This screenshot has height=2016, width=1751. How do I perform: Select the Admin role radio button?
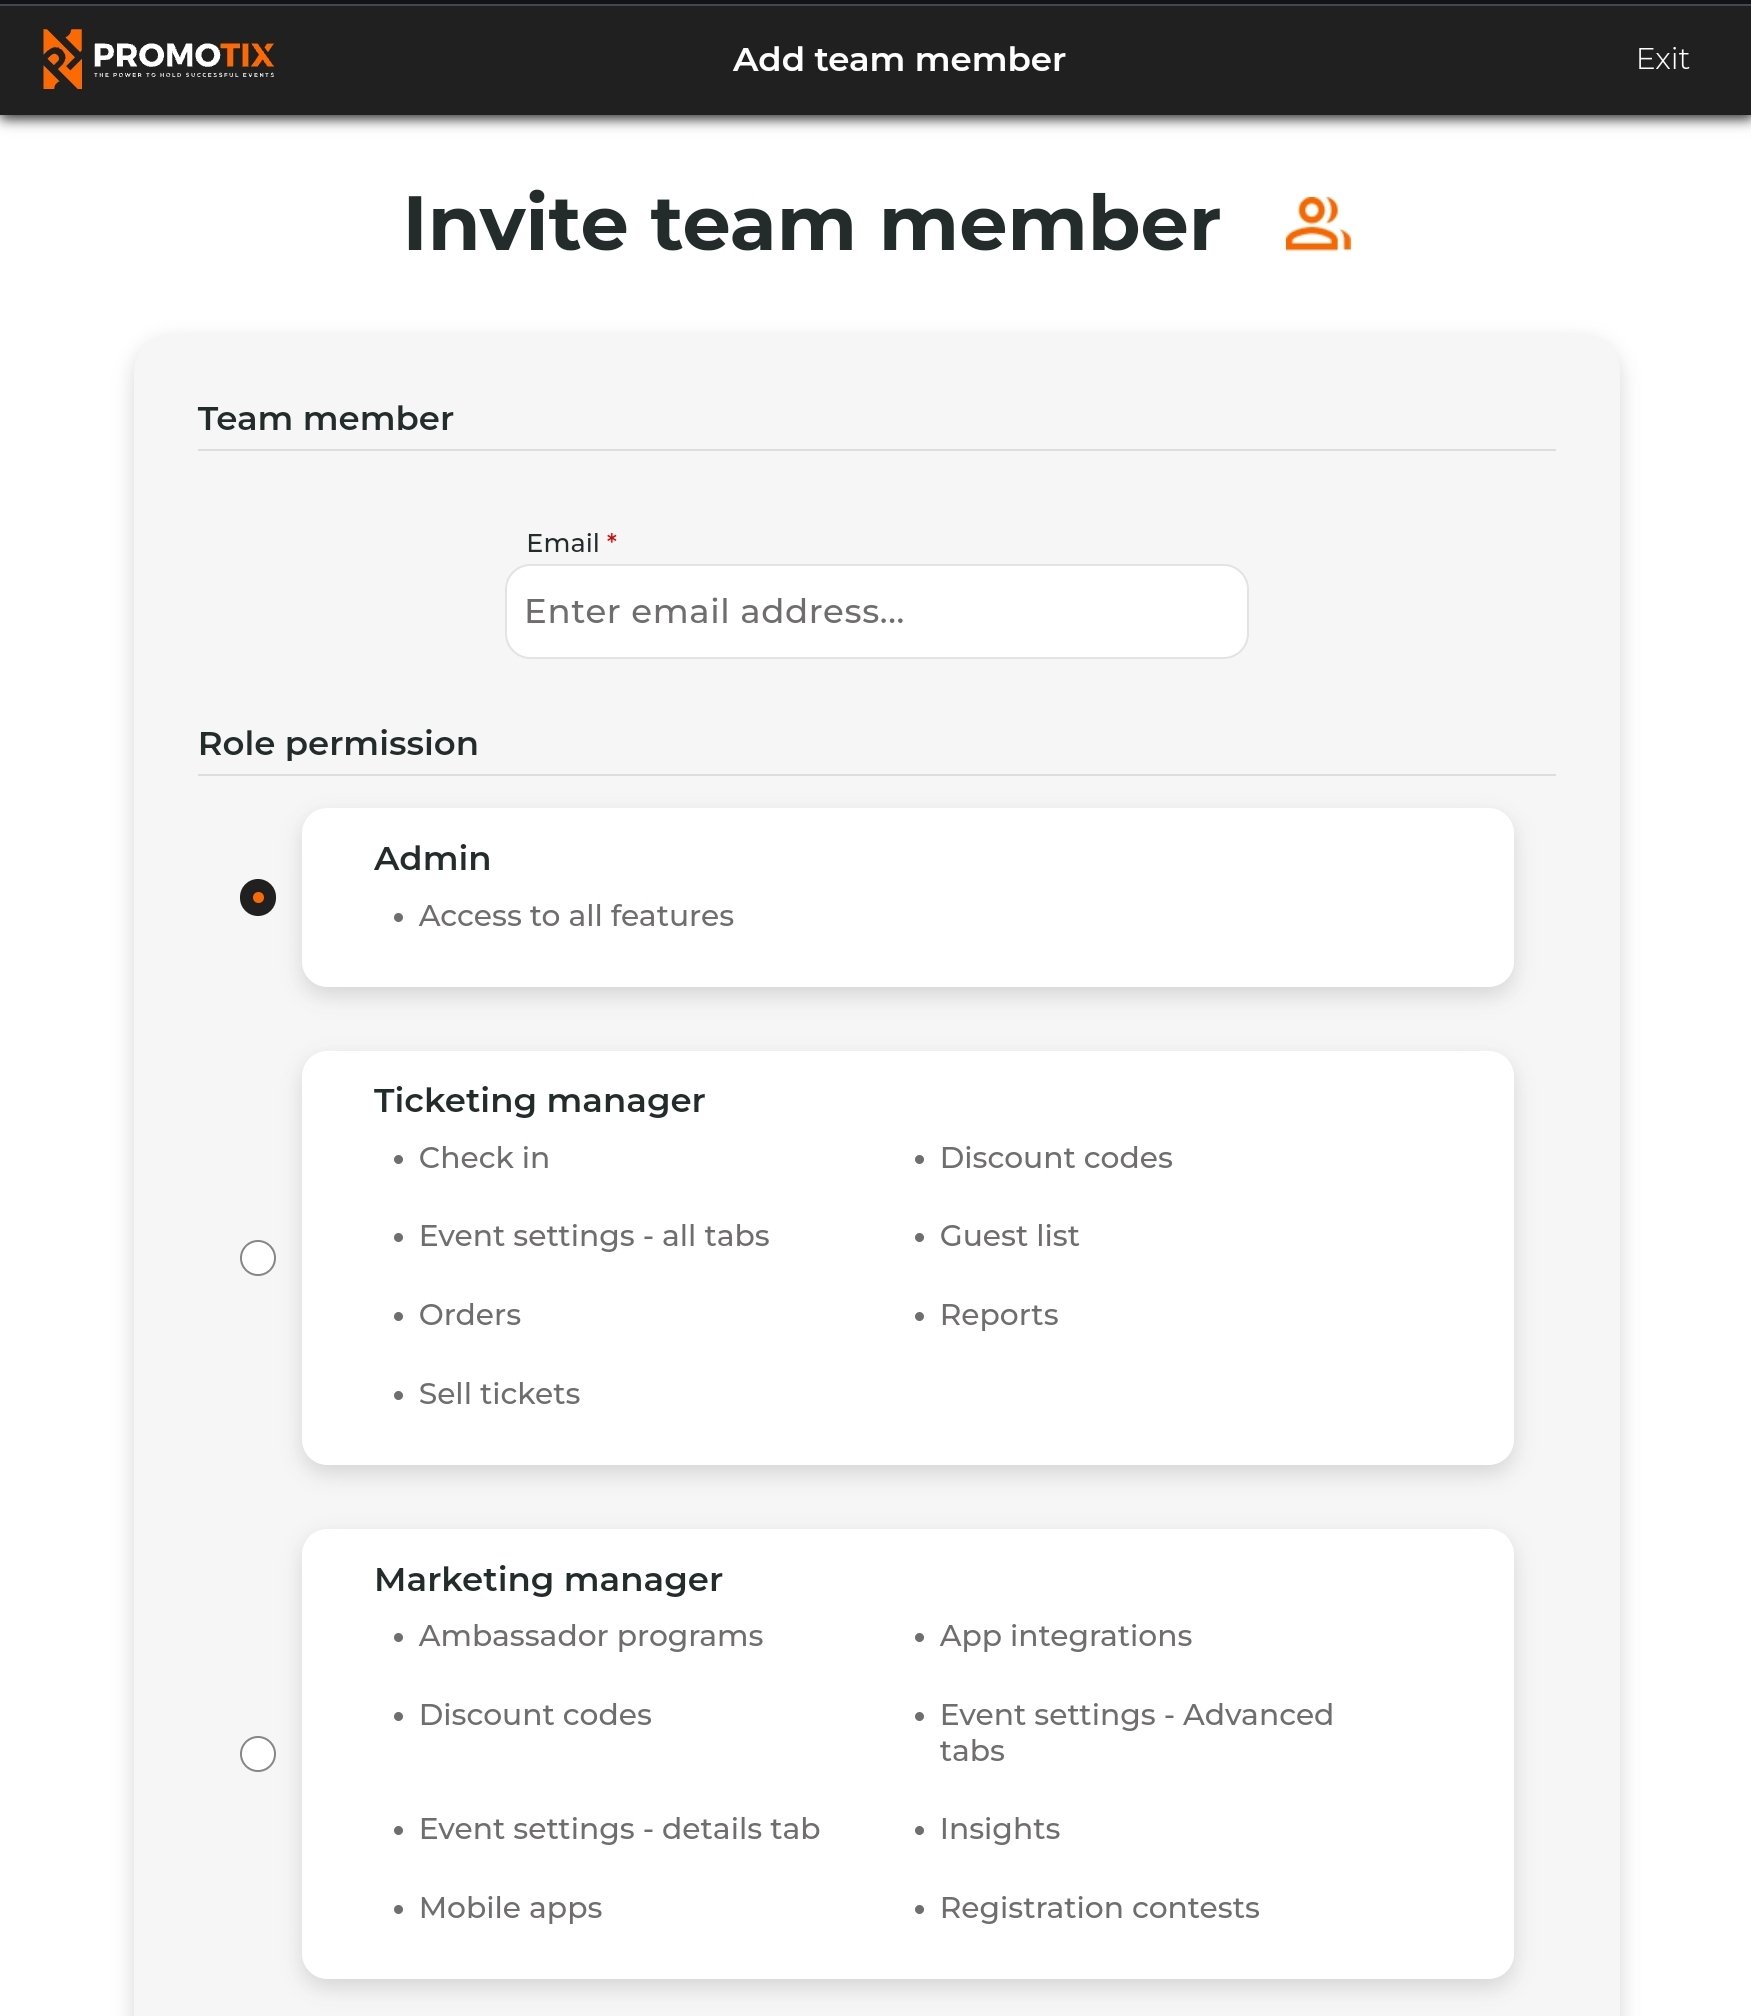point(258,897)
